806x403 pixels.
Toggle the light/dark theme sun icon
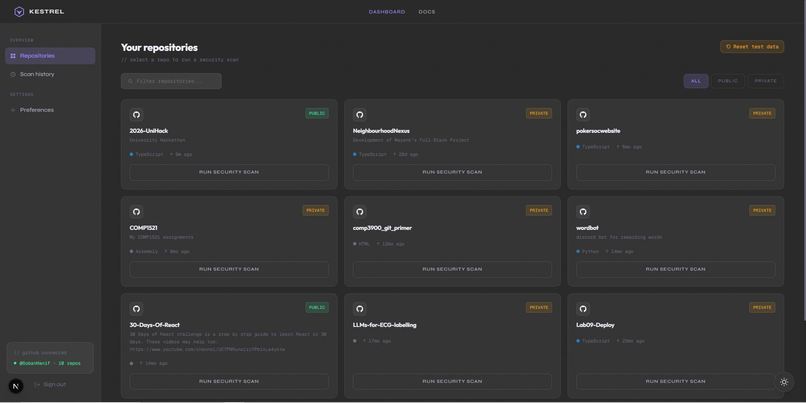coord(784,382)
